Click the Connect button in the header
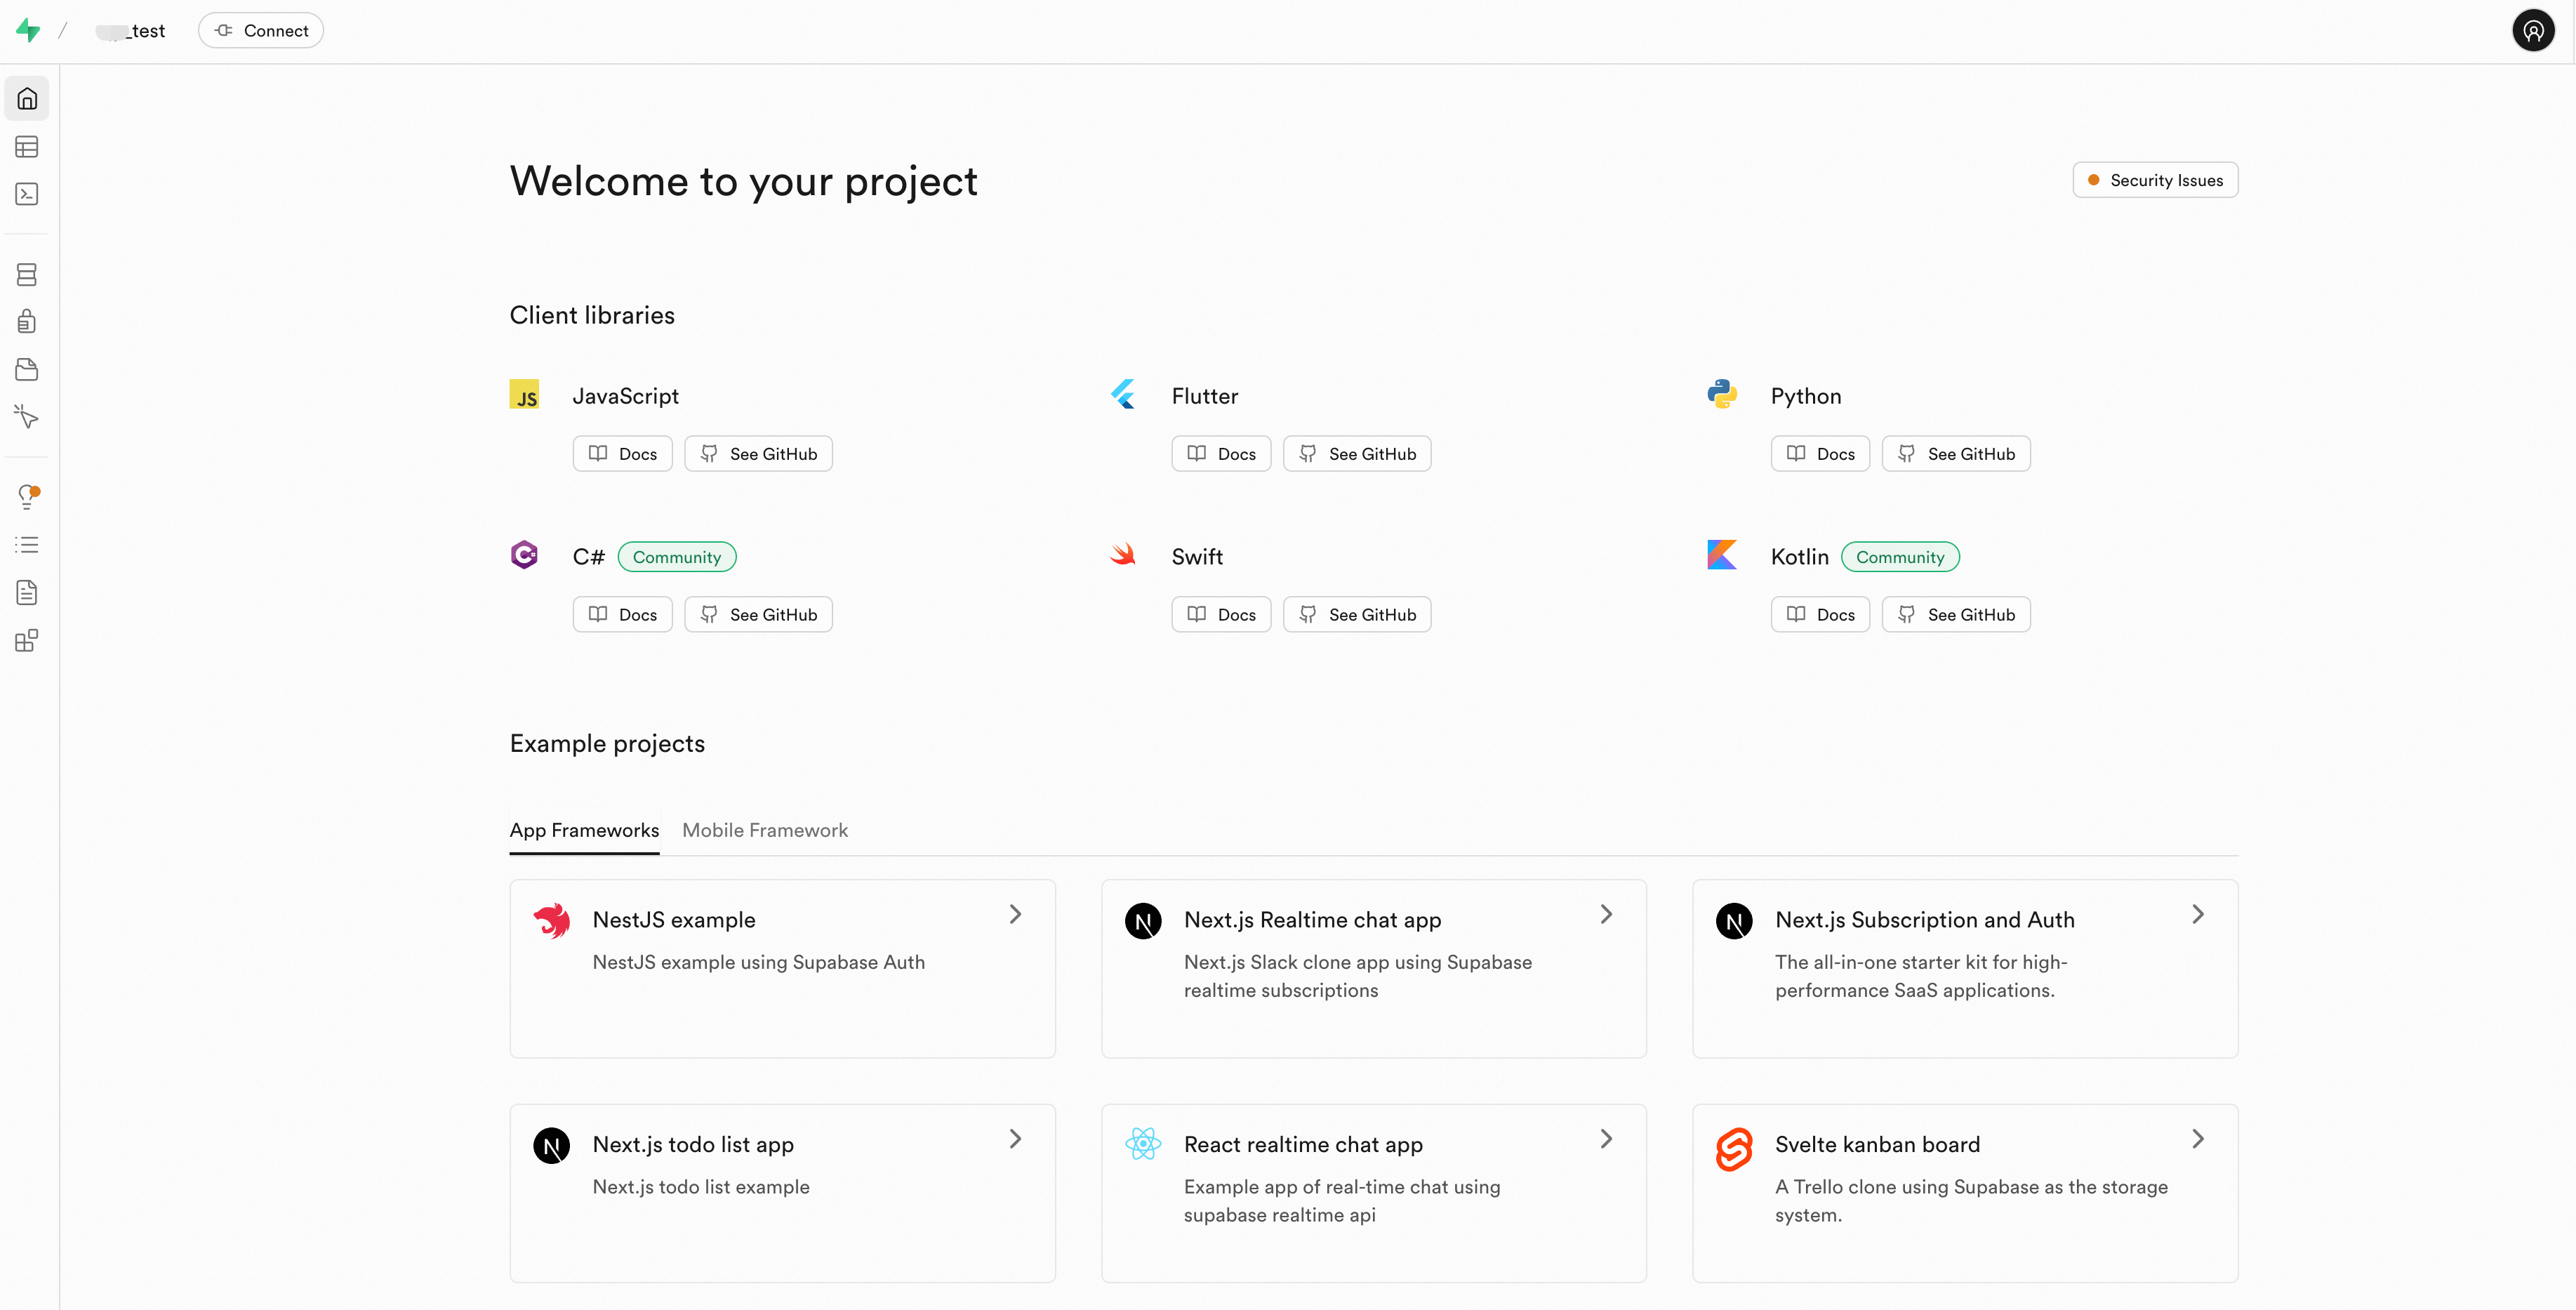 click(x=261, y=31)
